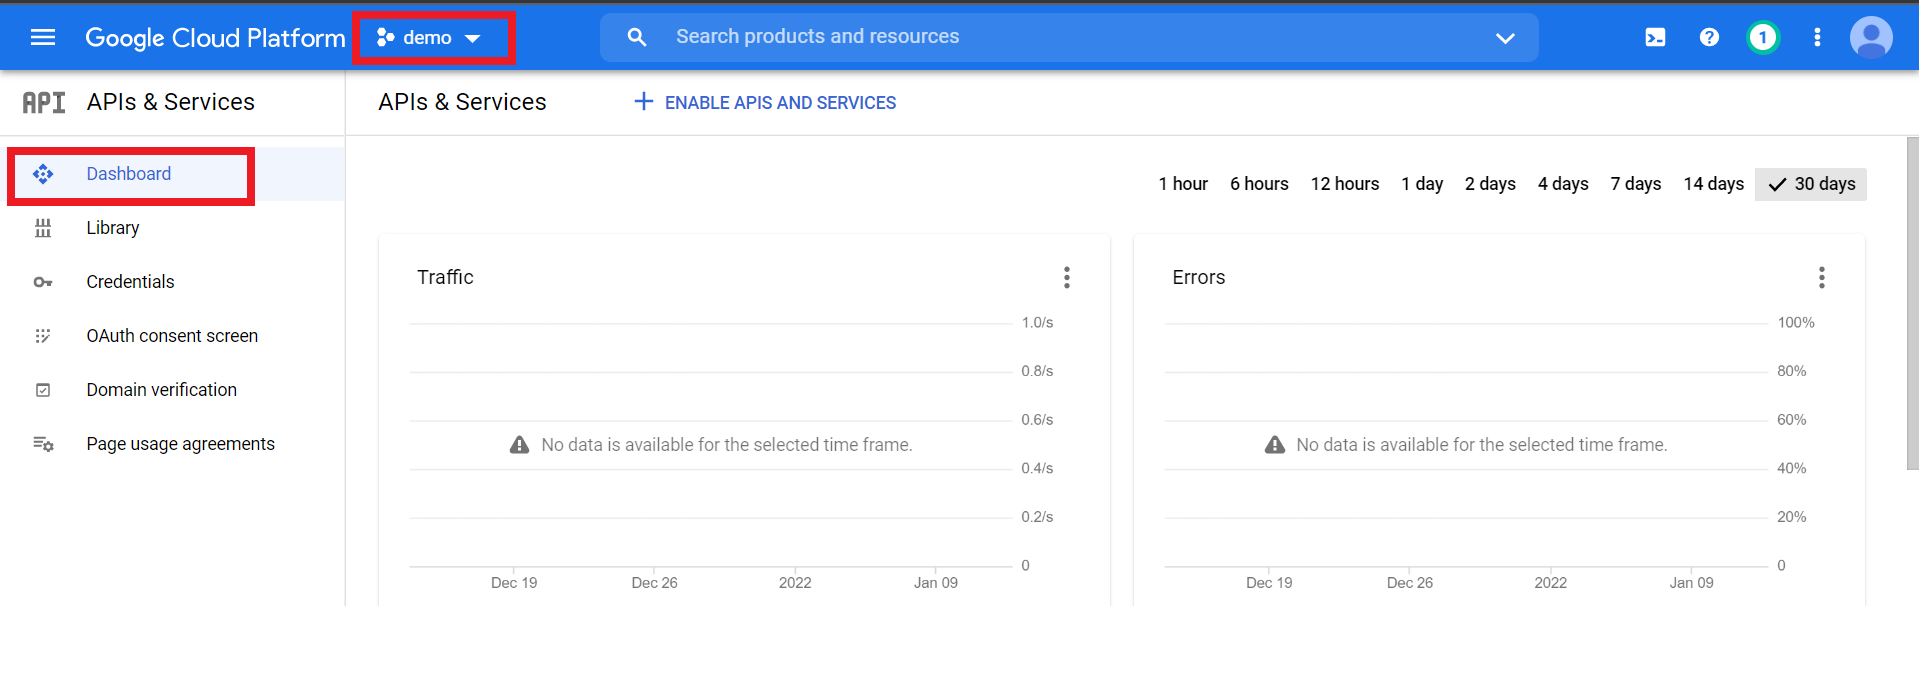Open Errors chart more options menu
This screenshot has height=696, width=1919.
[1821, 277]
